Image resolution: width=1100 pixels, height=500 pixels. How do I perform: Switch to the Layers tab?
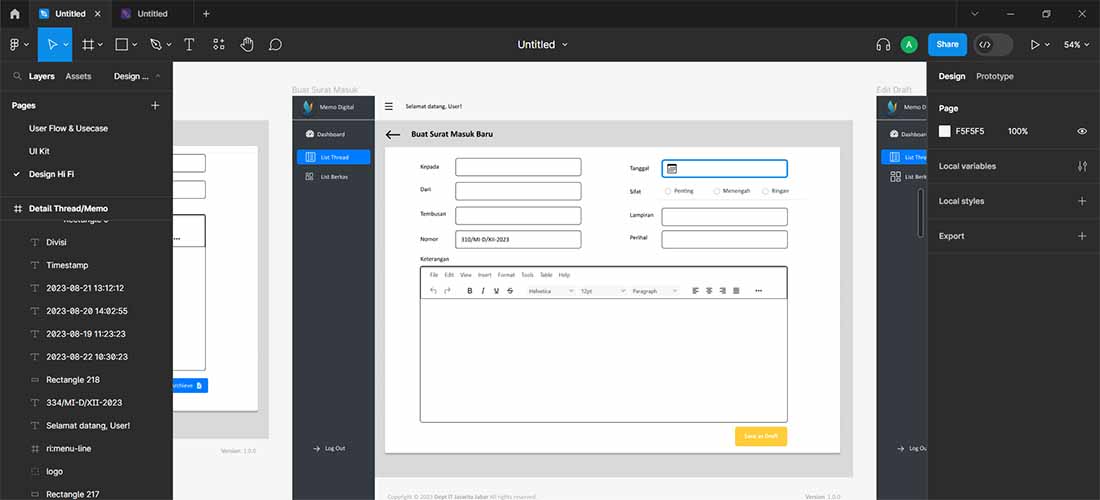tap(41, 76)
